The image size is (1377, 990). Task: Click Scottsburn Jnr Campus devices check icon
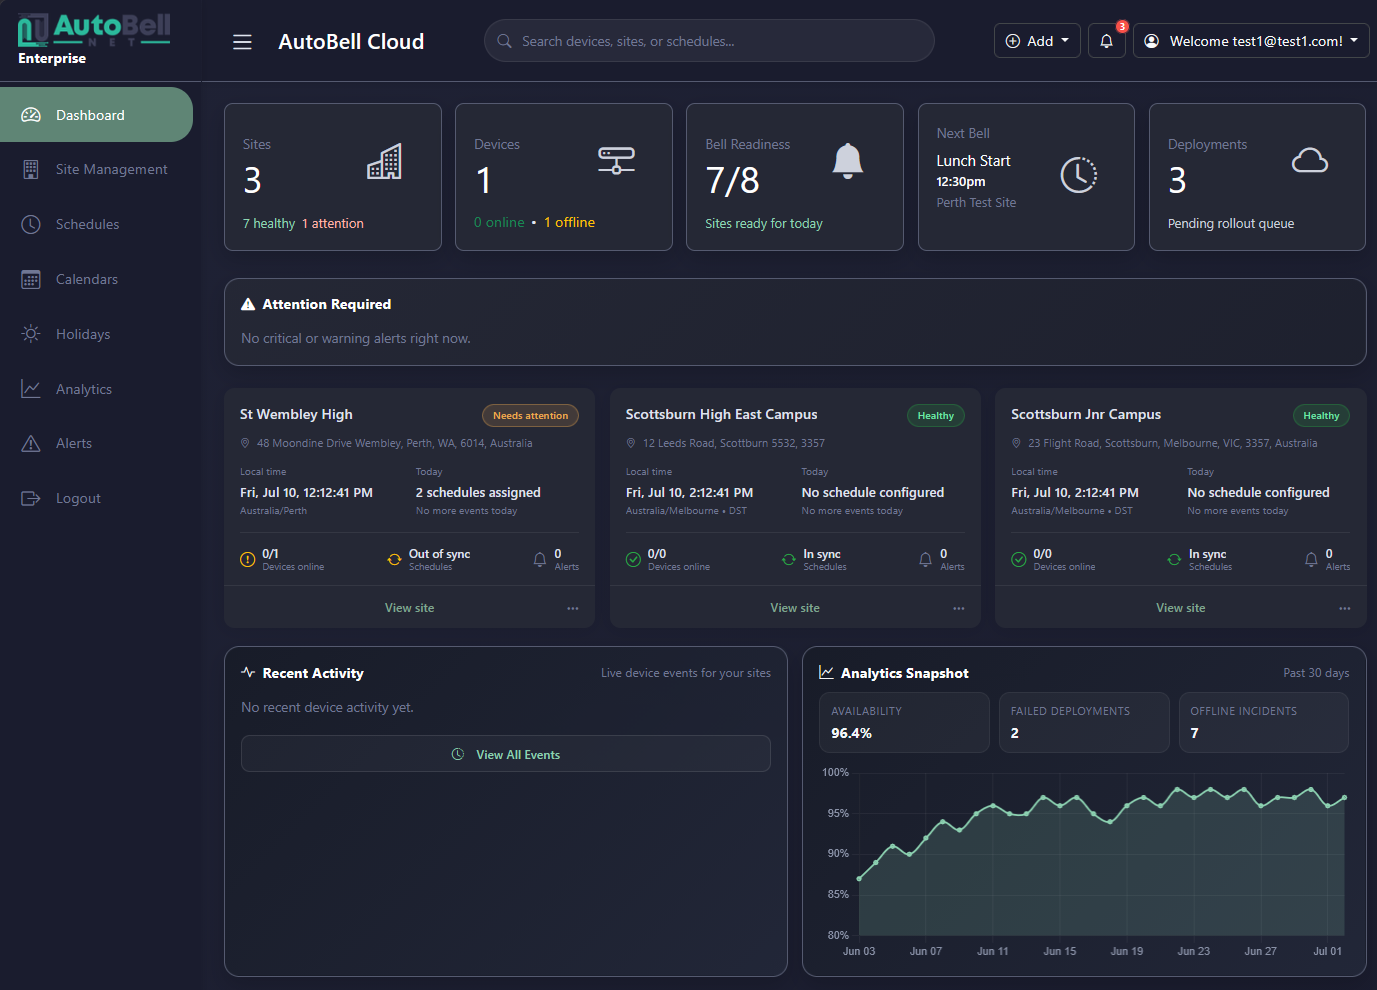(1018, 560)
